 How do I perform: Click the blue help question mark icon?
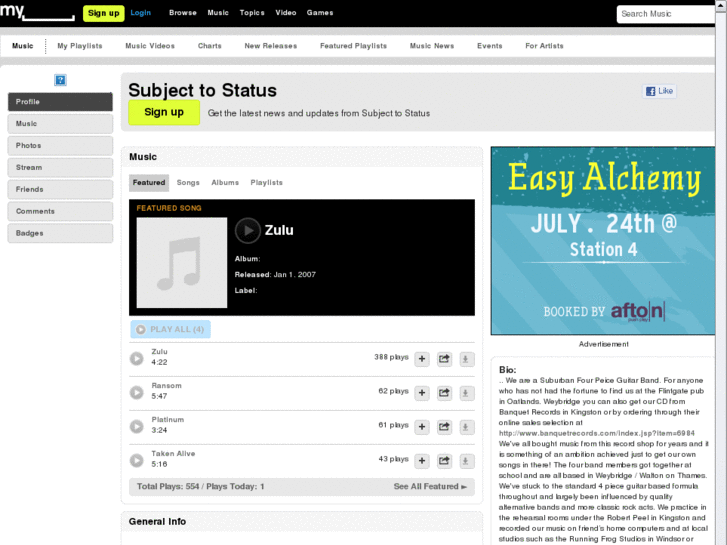(60, 80)
